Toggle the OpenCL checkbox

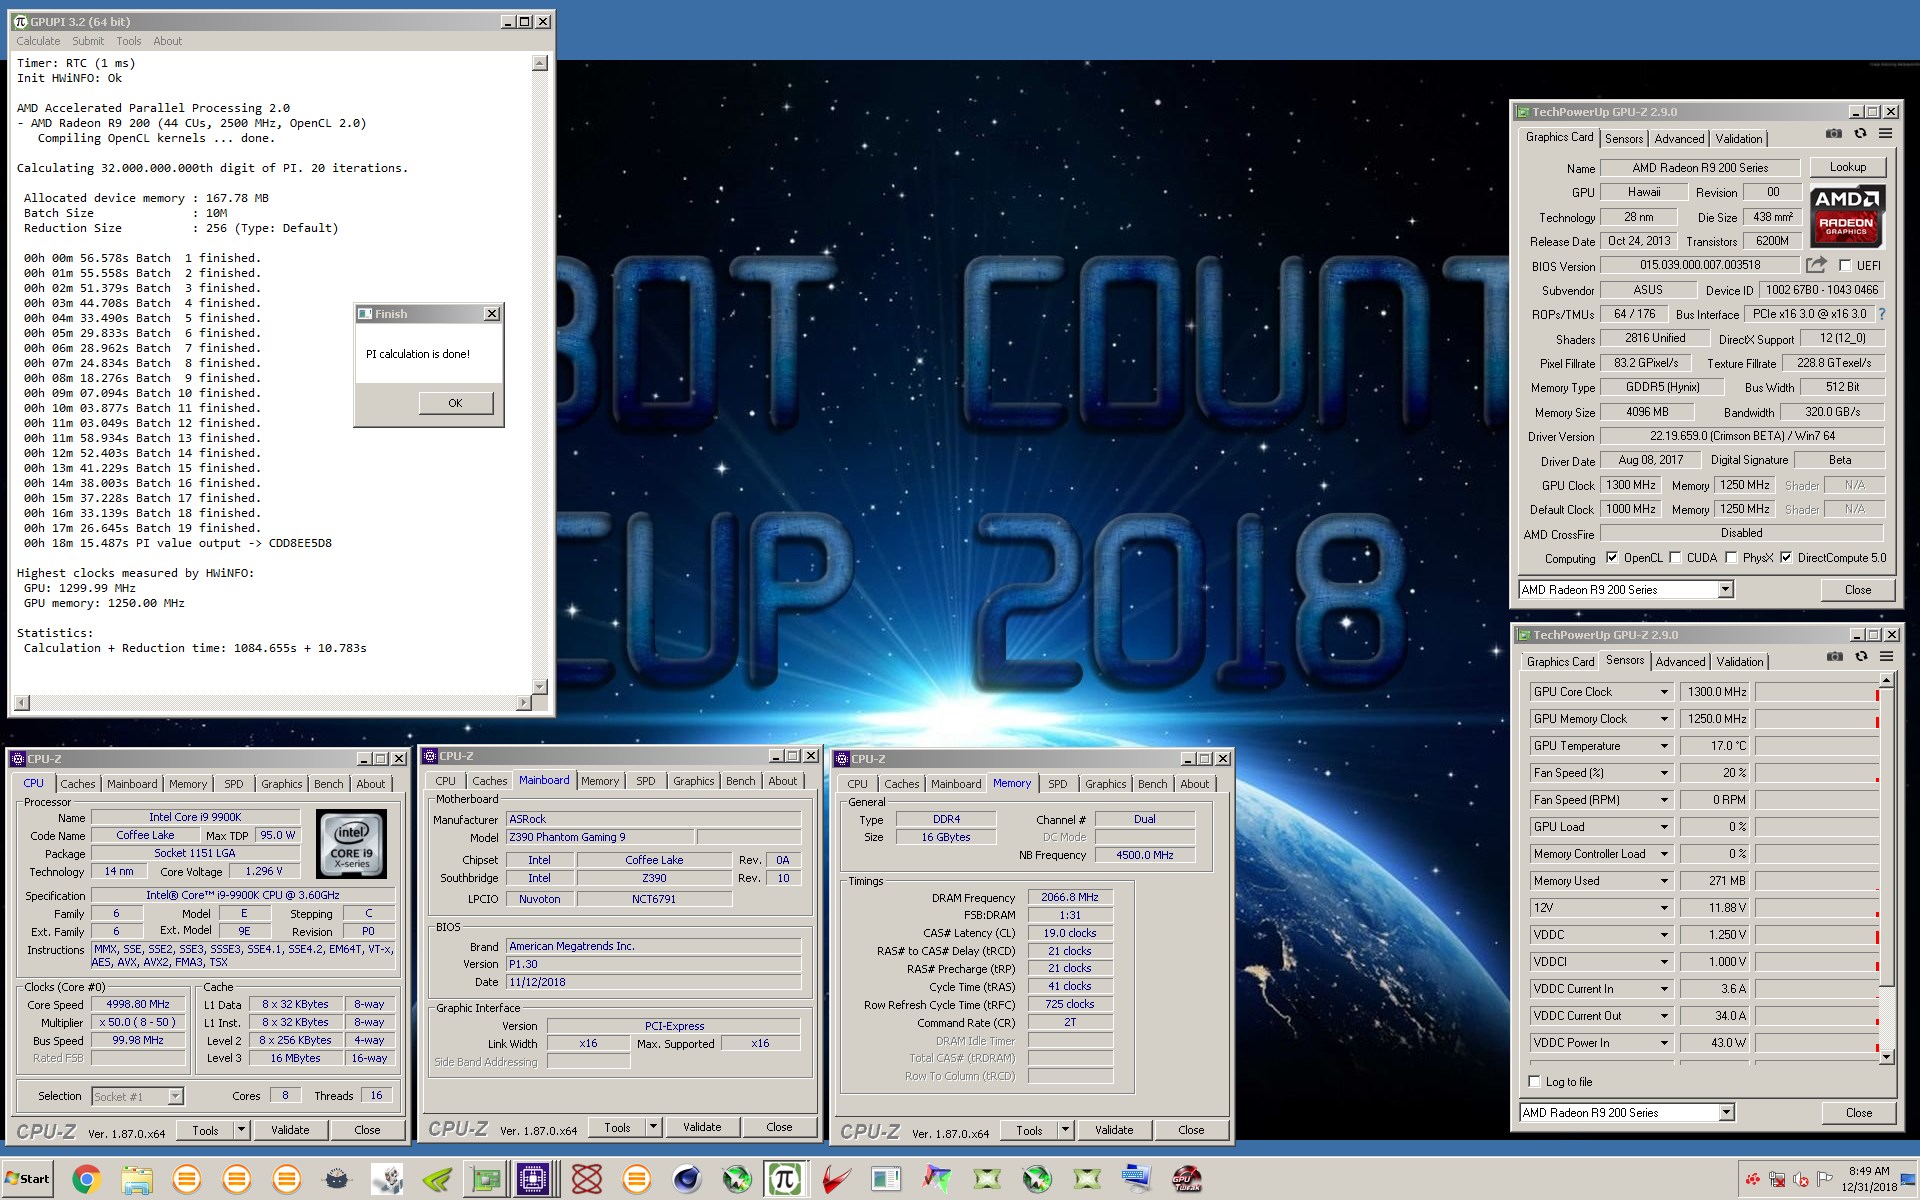tap(1611, 558)
